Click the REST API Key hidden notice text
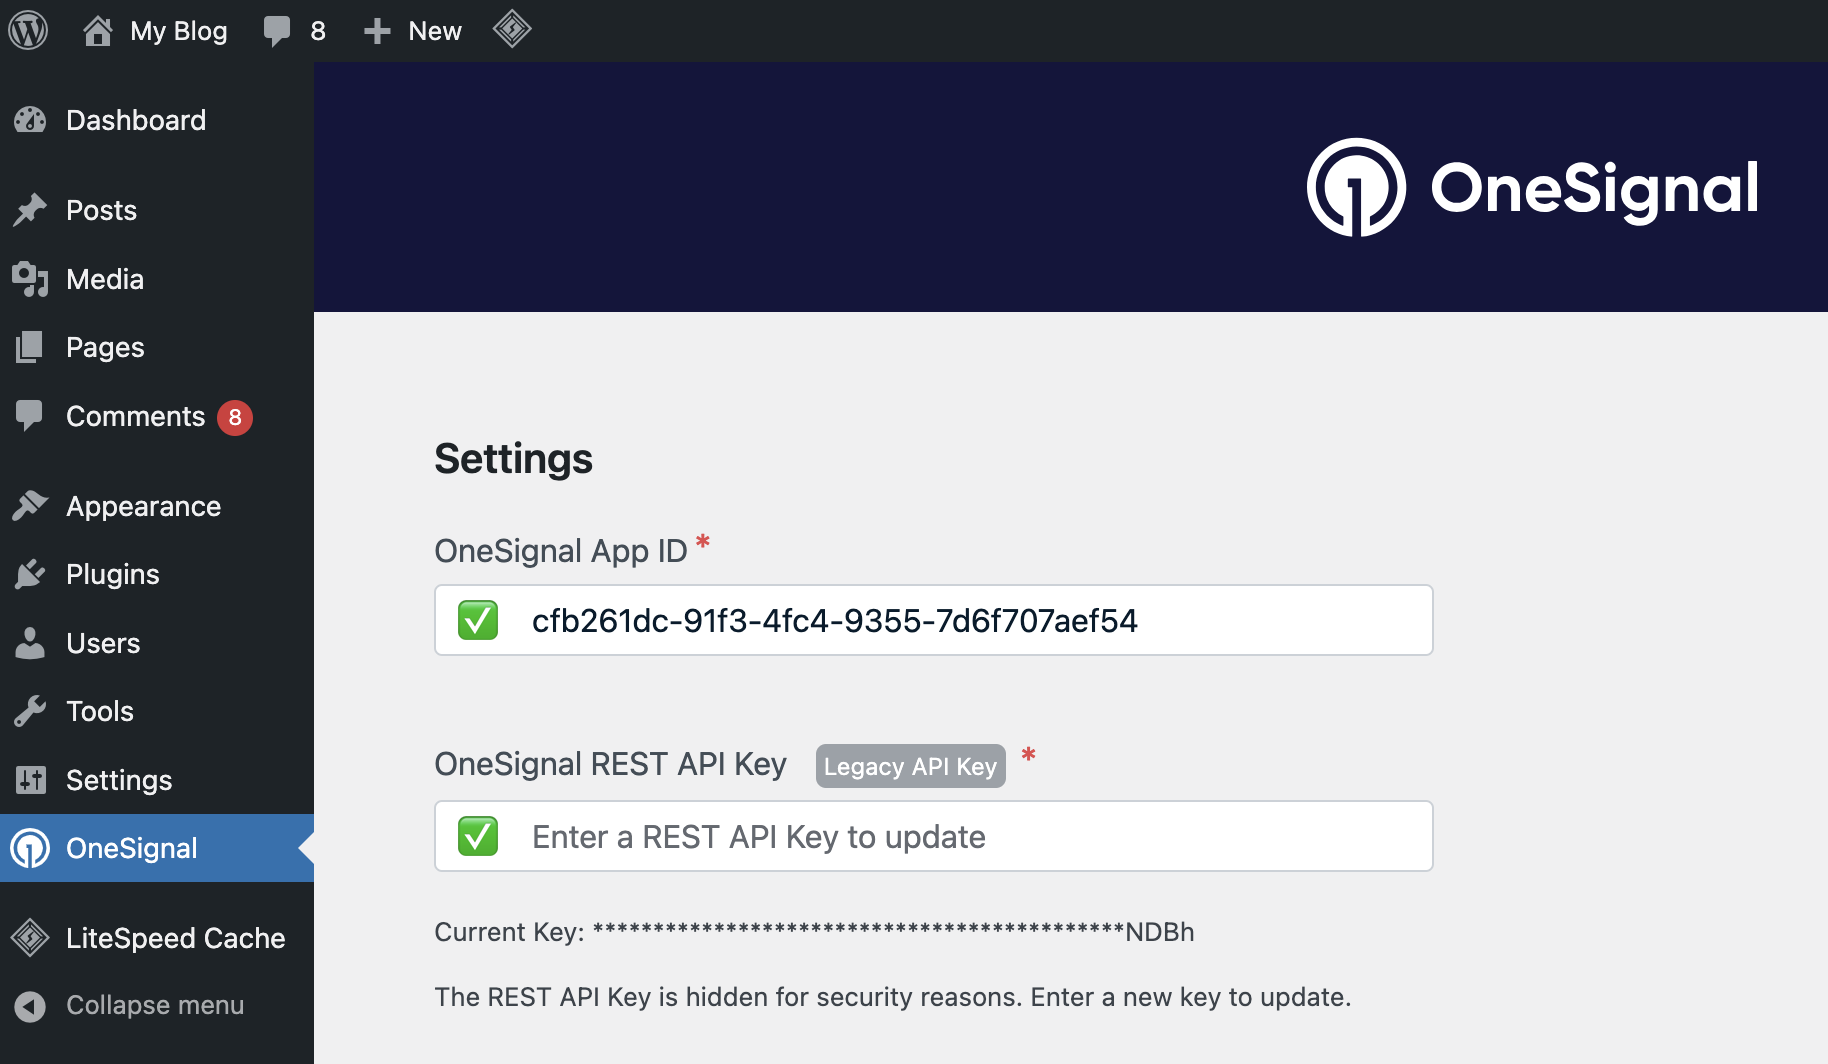 [x=893, y=997]
